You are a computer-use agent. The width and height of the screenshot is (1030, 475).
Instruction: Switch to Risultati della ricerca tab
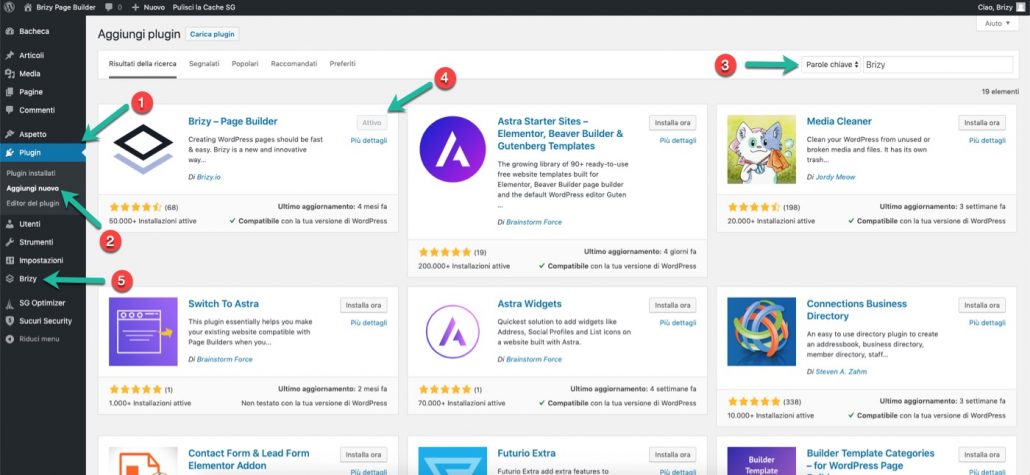click(143, 64)
